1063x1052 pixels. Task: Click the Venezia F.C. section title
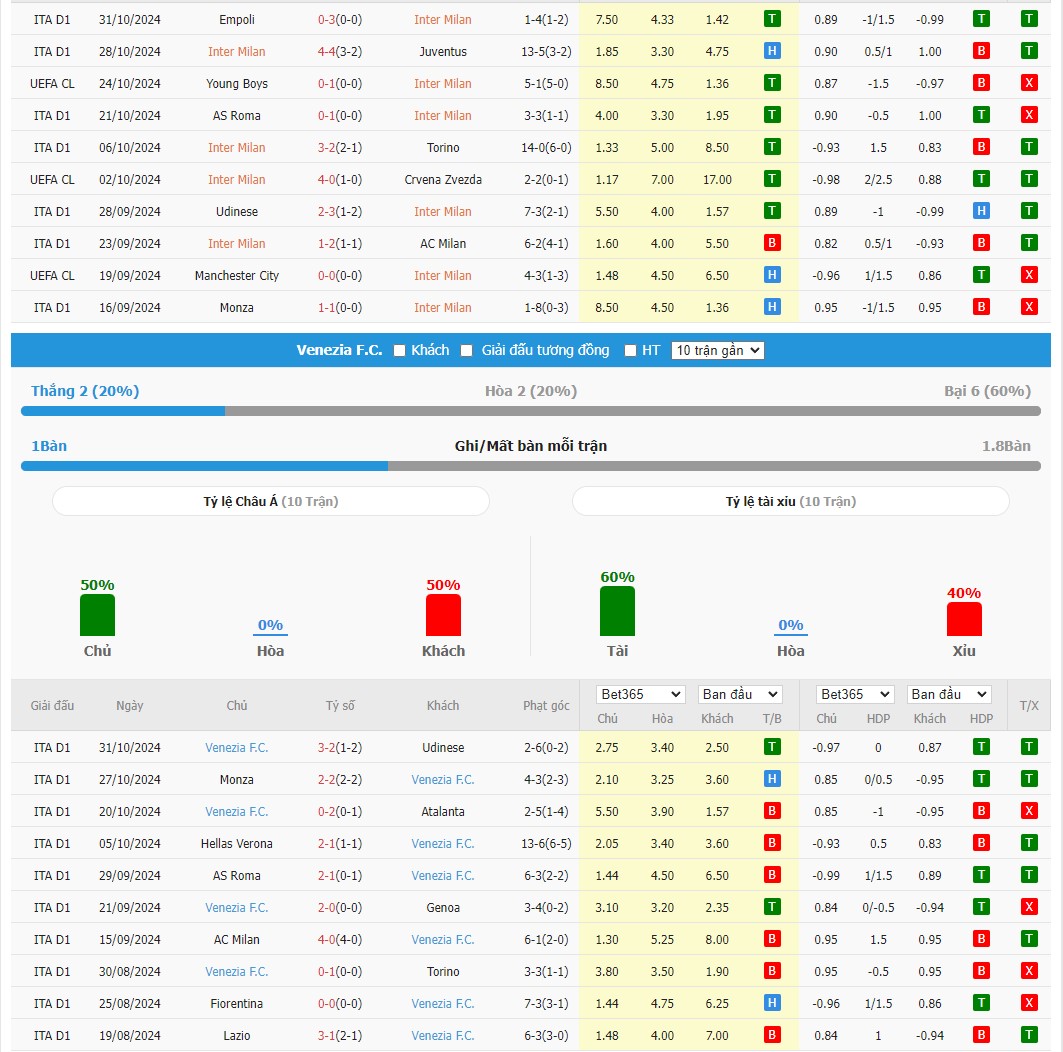click(339, 350)
